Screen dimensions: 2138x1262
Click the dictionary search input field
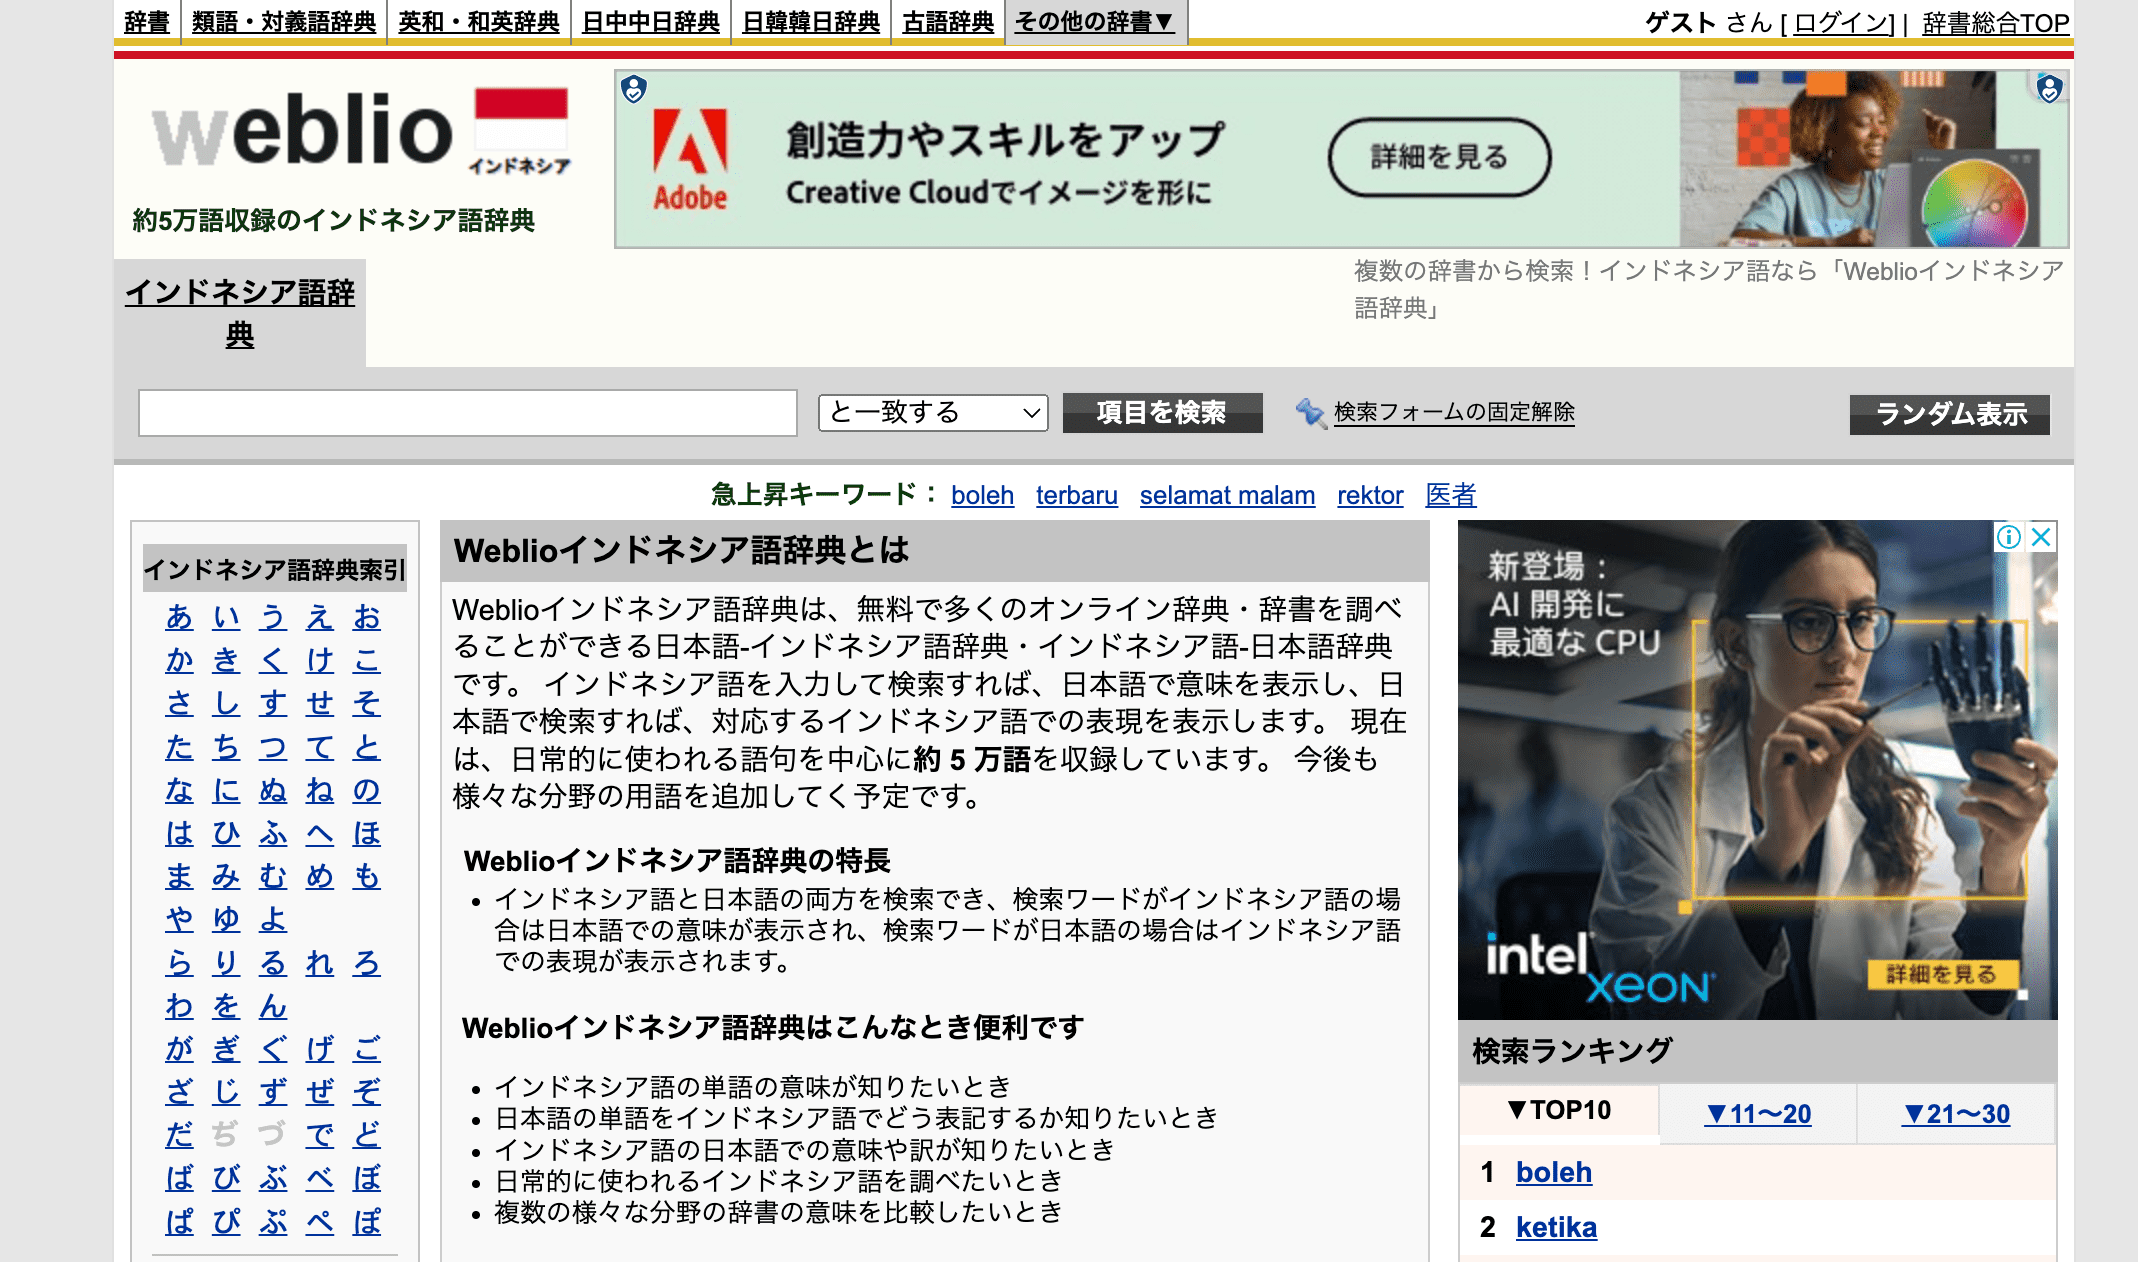(x=467, y=413)
